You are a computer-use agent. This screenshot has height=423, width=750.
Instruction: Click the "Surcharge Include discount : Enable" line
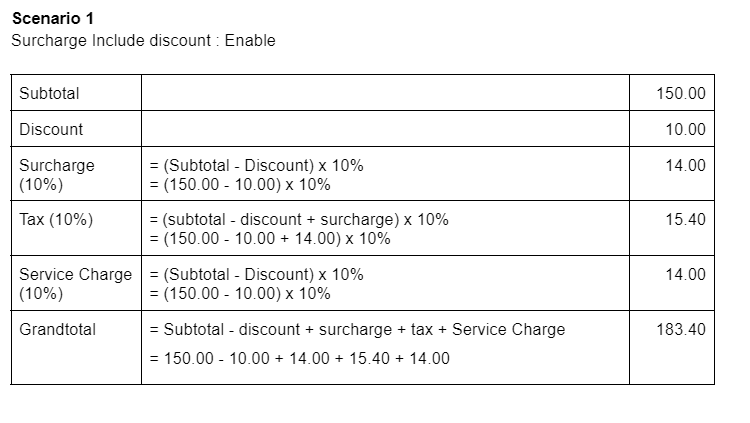tap(143, 41)
